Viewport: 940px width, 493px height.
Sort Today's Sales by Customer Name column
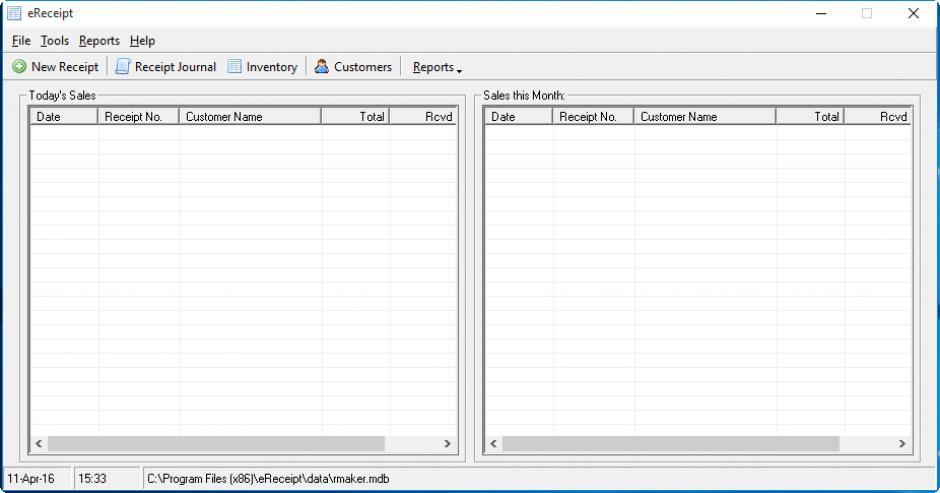[251, 116]
